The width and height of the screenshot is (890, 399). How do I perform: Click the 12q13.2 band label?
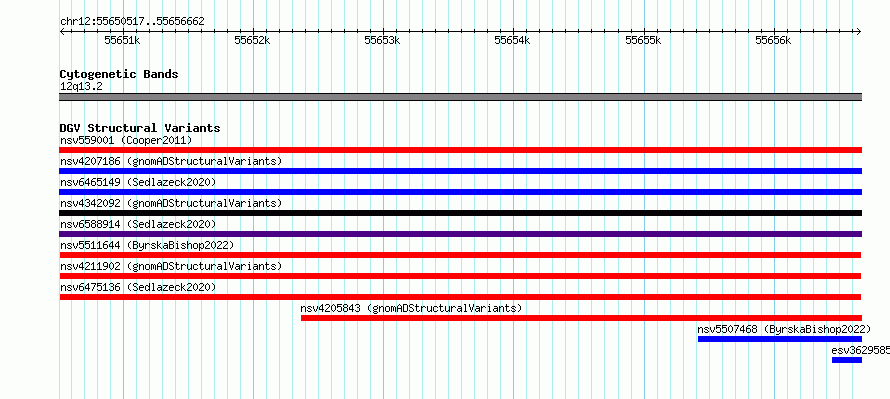(81, 87)
